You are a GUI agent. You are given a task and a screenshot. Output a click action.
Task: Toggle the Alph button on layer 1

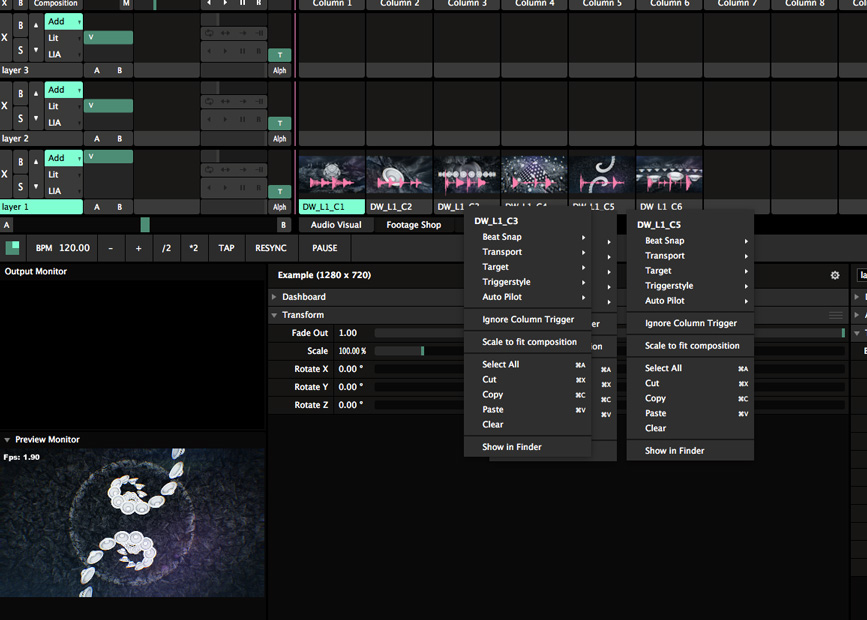[280, 207]
